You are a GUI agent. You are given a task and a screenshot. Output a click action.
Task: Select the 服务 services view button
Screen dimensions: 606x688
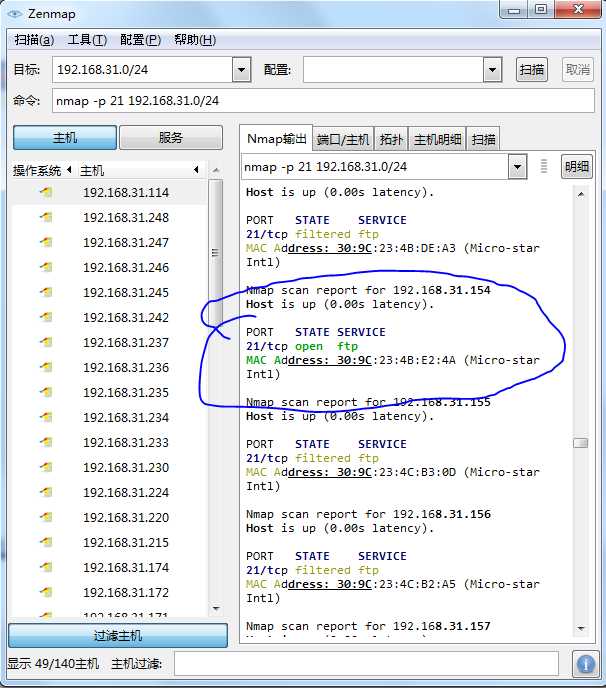click(171, 138)
